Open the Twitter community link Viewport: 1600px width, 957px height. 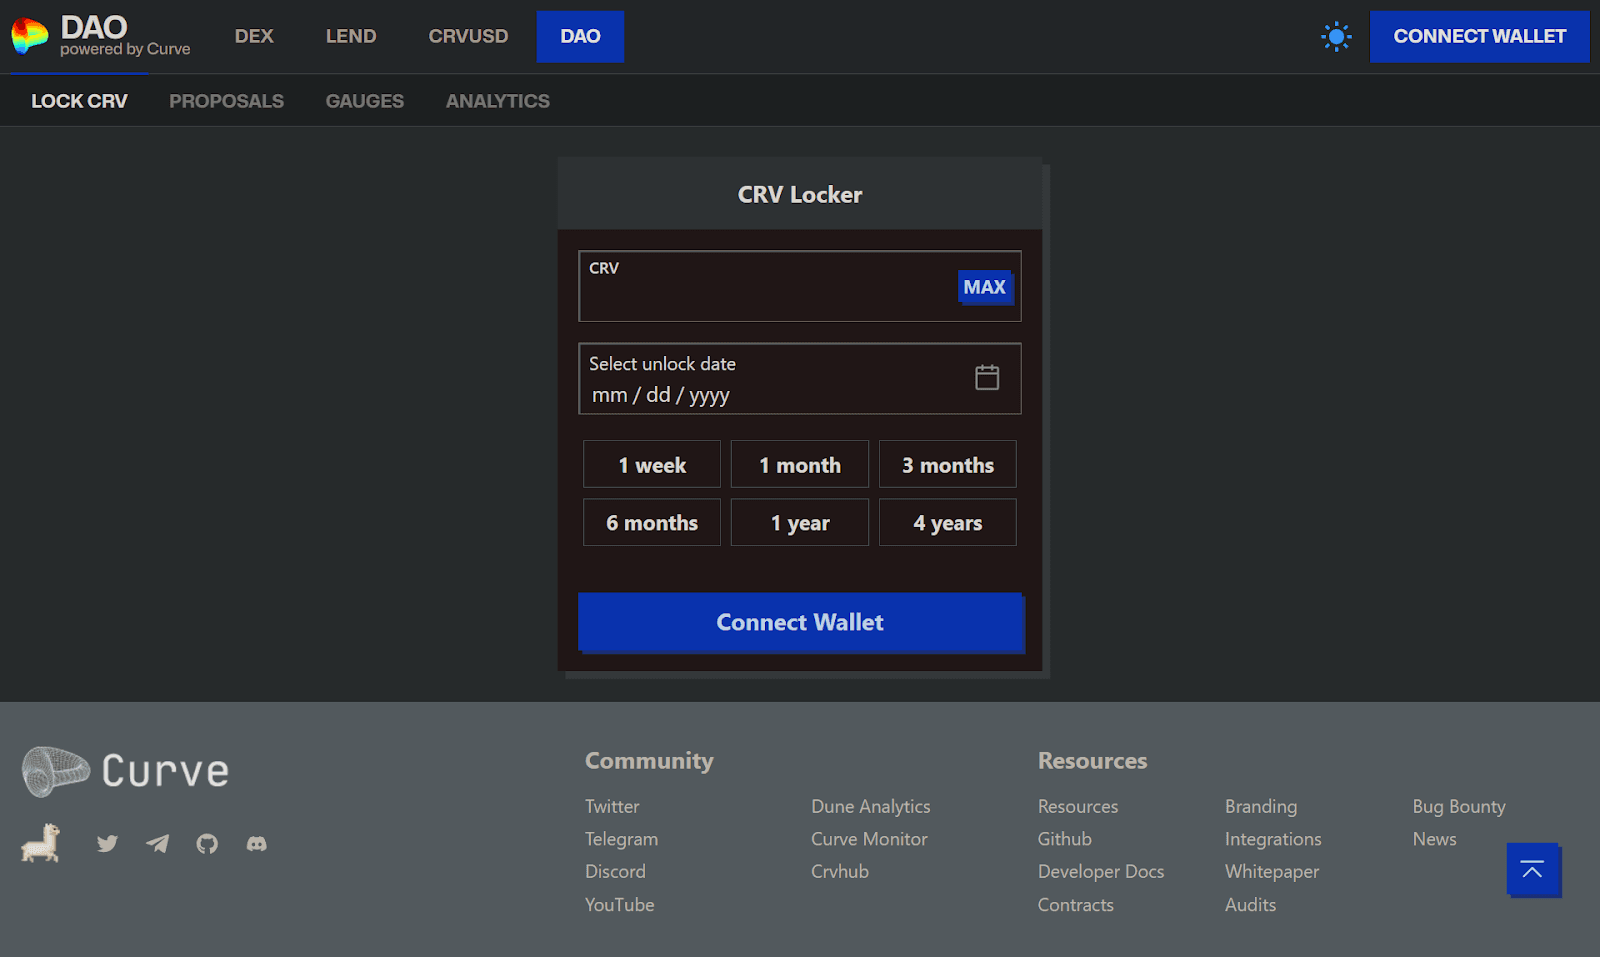pos(612,806)
